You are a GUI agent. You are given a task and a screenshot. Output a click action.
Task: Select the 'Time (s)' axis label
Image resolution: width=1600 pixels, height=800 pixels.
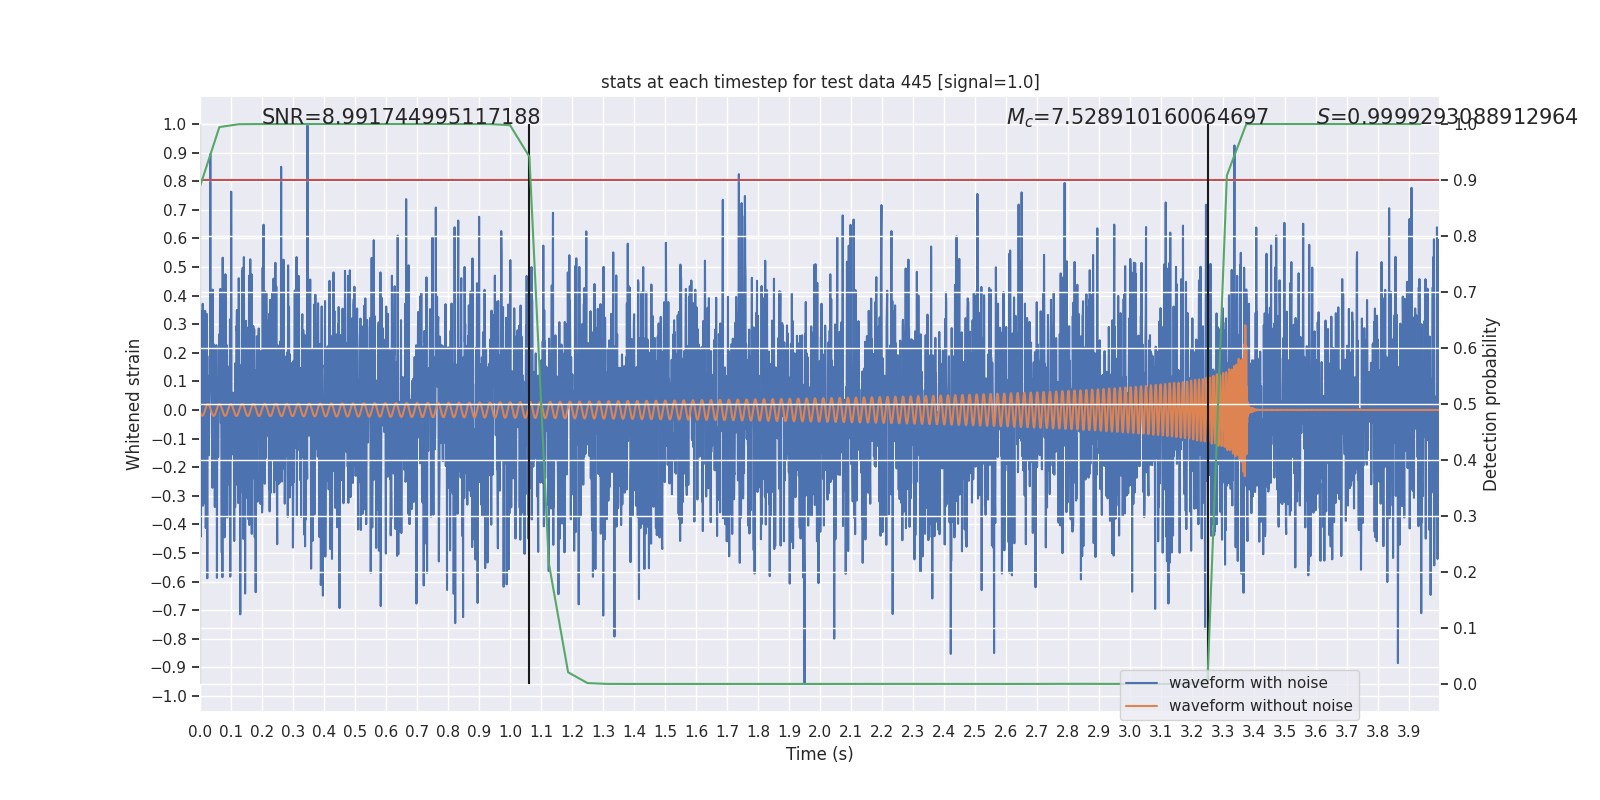coord(820,754)
